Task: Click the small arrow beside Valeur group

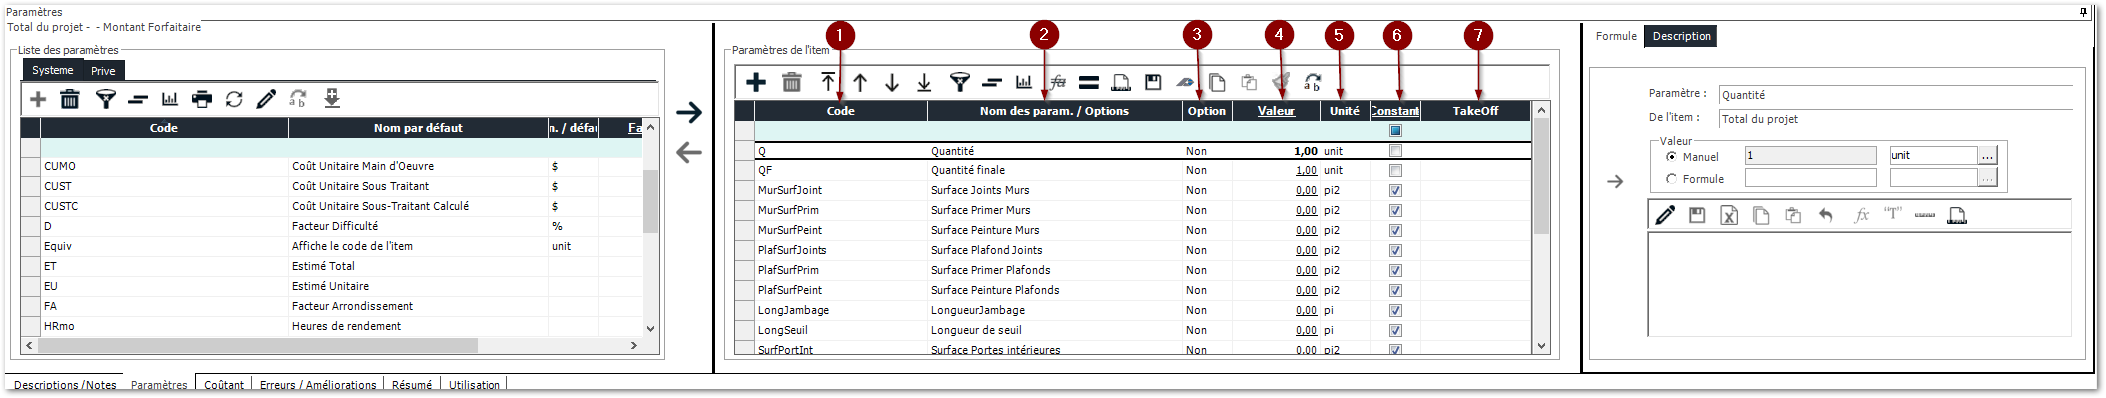Action: coord(1615,181)
